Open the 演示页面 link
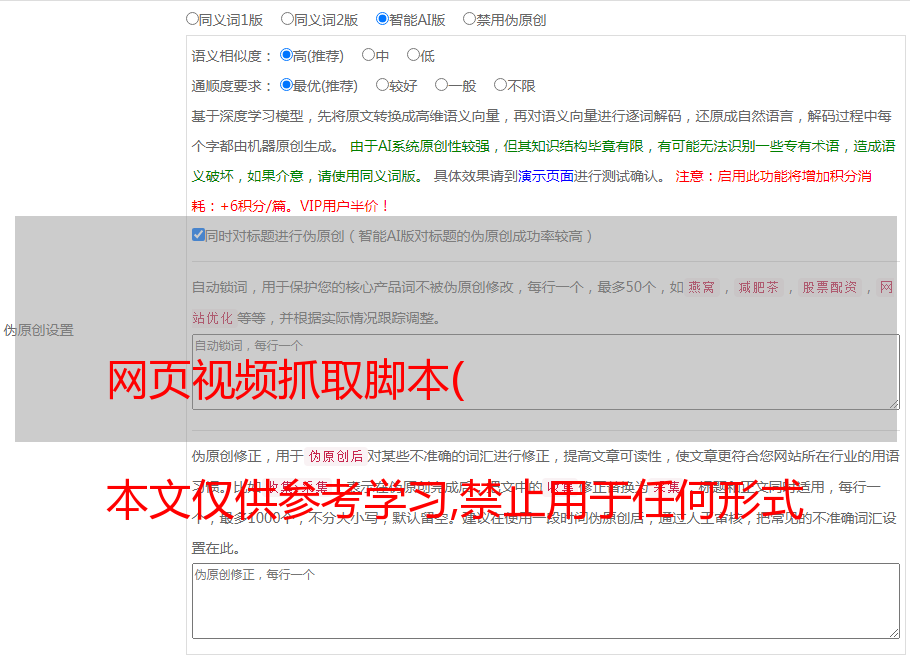This screenshot has height=658, width=911. (x=546, y=176)
